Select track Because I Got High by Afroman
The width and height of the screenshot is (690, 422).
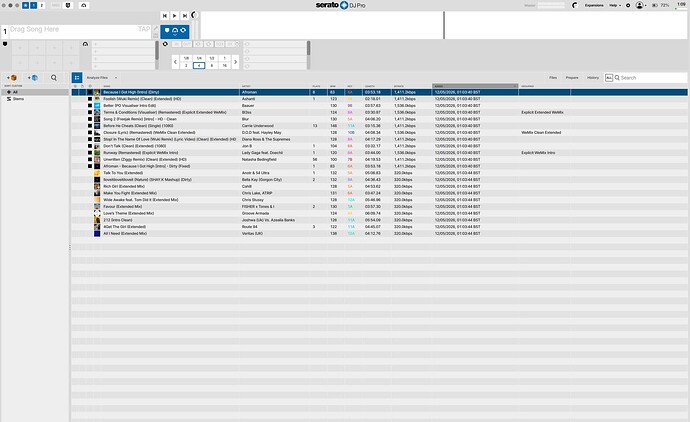pyautogui.click(x=379, y=92)
